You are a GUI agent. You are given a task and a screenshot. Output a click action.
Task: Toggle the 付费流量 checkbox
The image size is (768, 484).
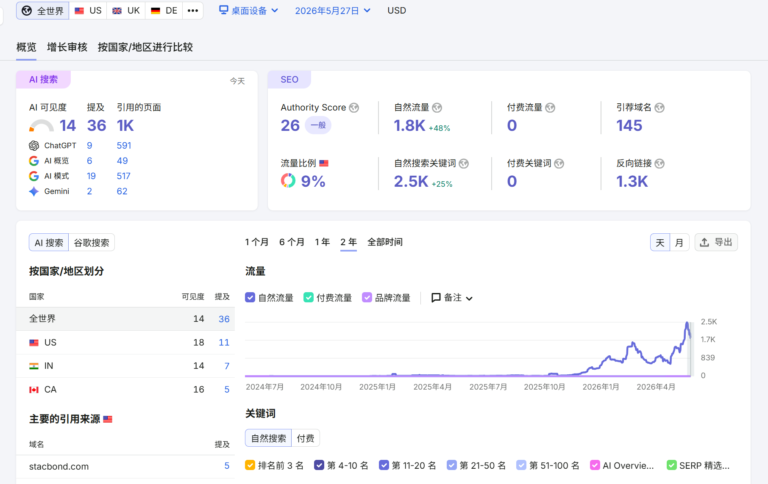point(308,297)
